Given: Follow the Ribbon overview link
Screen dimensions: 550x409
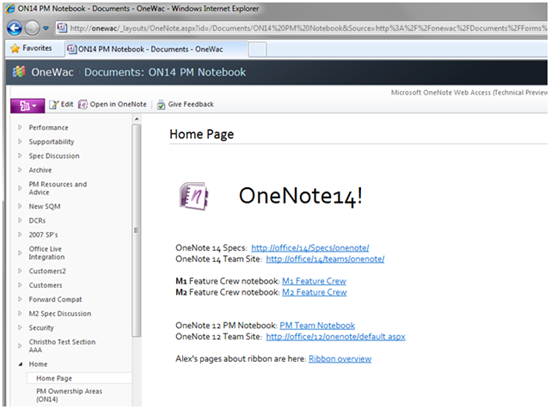Looking at the screenshot, I should coord(340,359).
